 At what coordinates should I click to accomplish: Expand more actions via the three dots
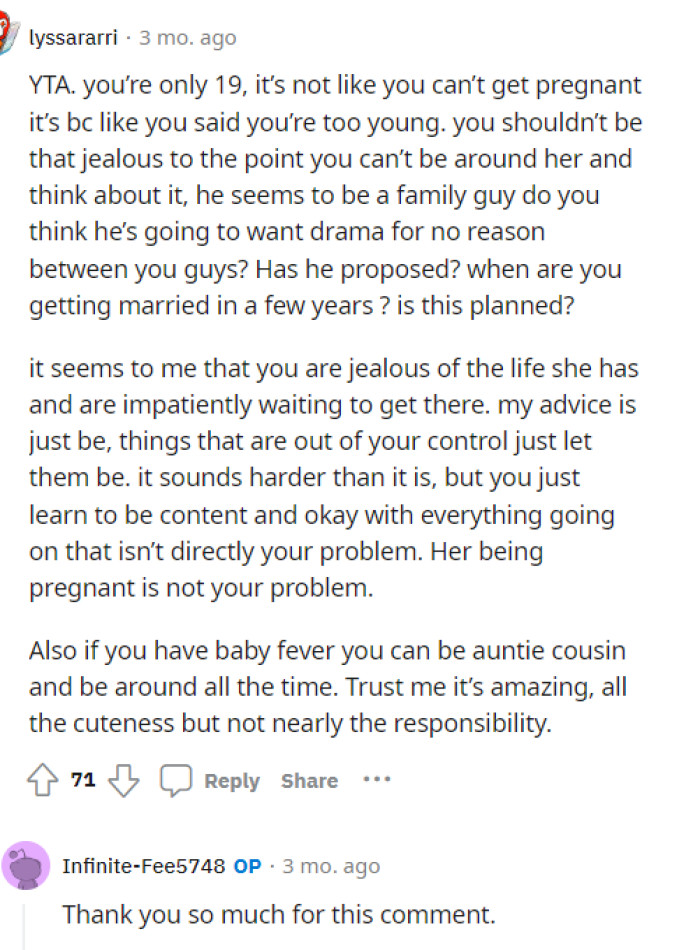tap(377, 780)
